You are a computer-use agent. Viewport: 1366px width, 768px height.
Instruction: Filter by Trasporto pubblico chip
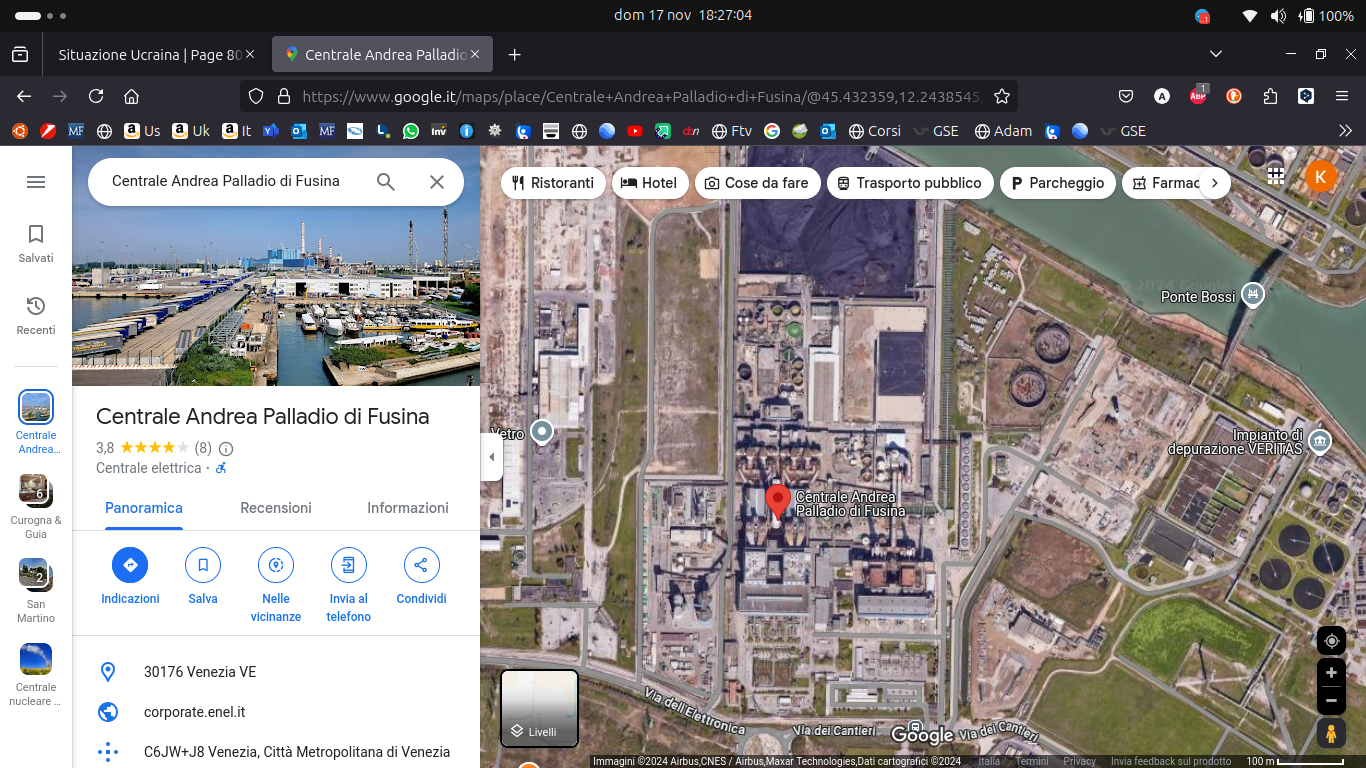pyautogui.click(x=910, y=183)
